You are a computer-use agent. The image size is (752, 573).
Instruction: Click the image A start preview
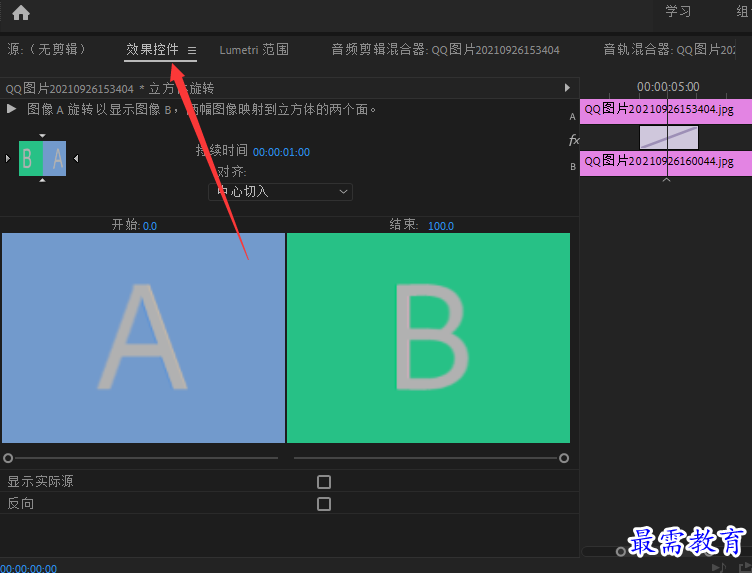coord(143,338)
